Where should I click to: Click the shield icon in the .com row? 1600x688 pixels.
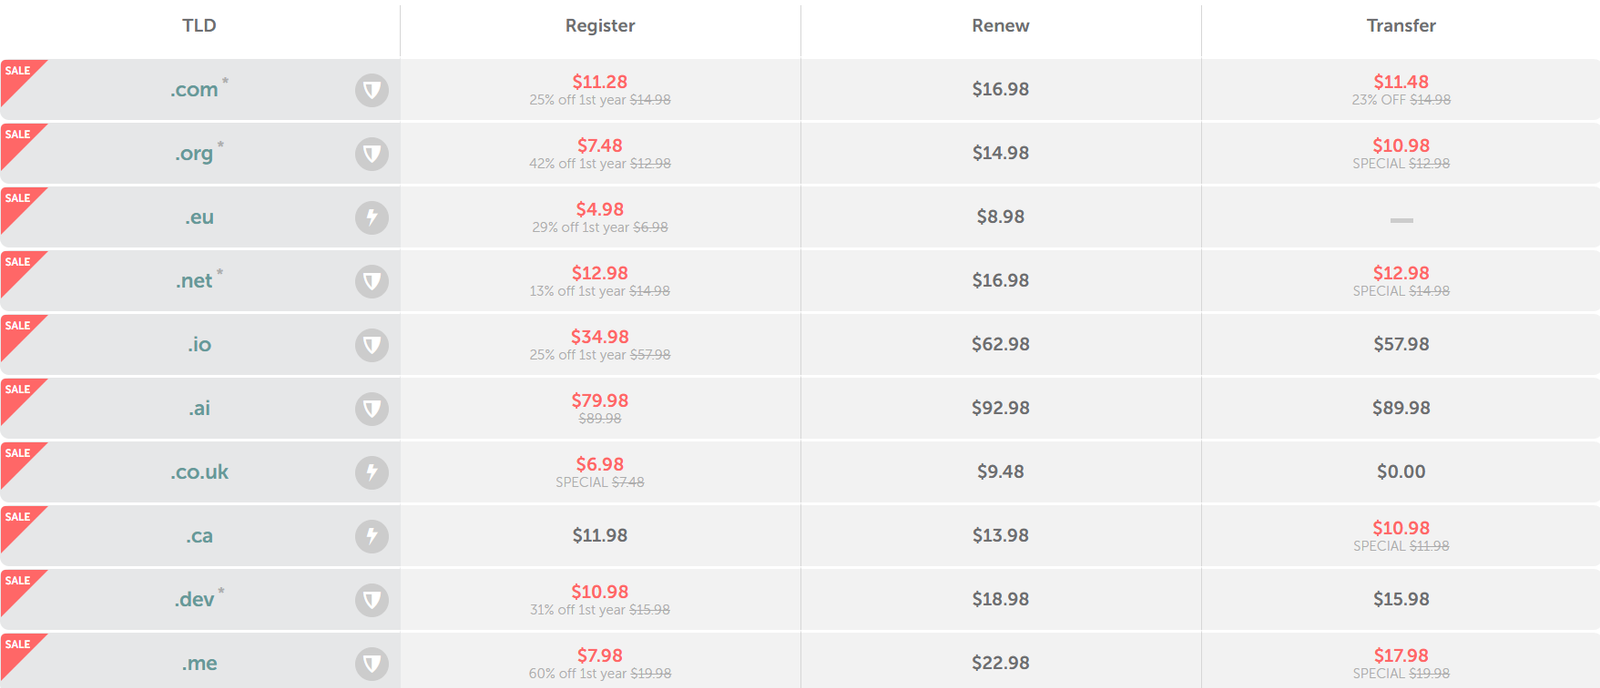(x=372, y=90)
